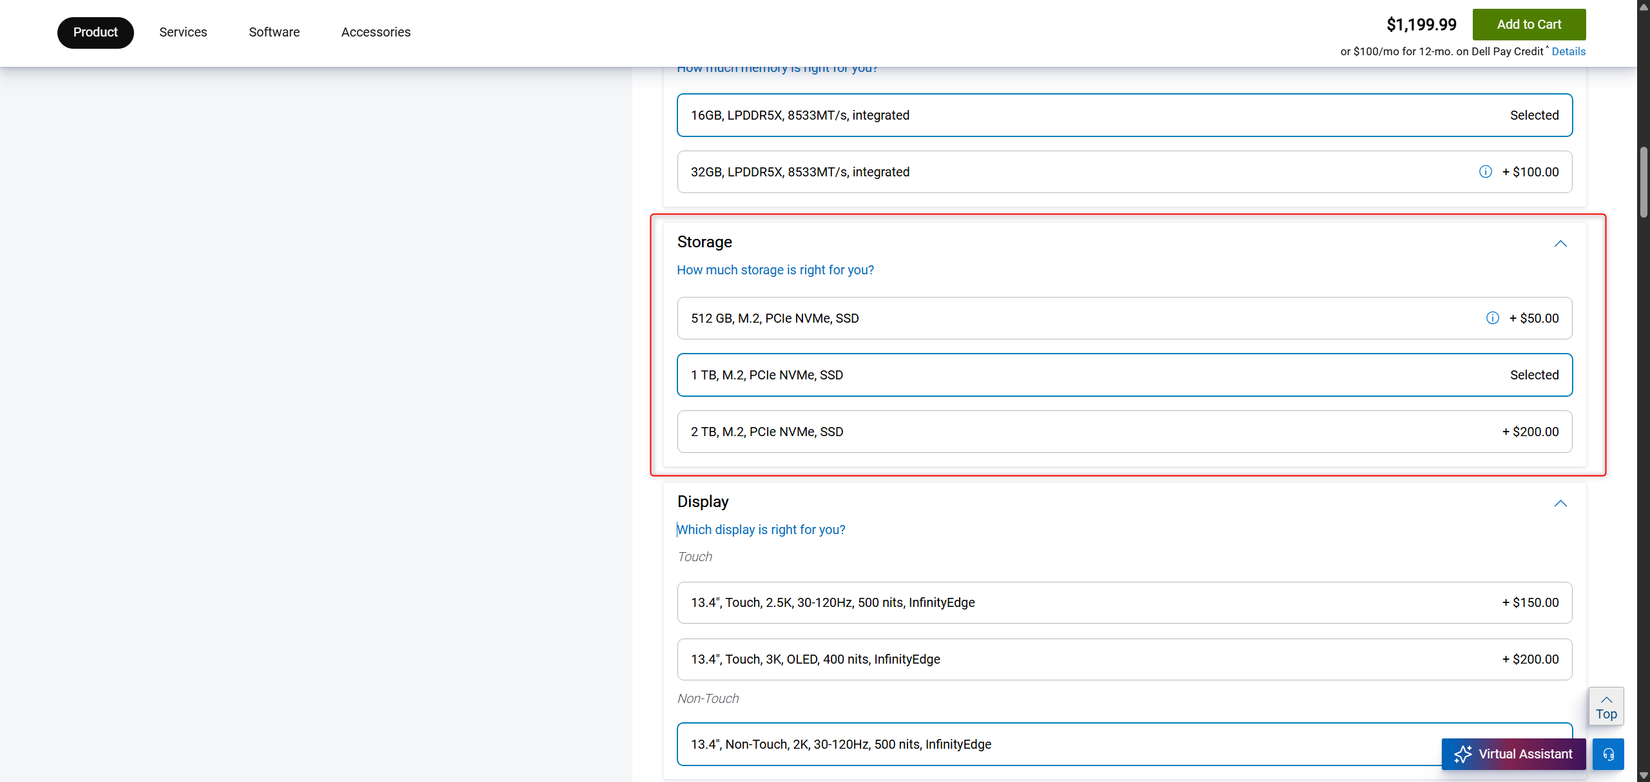Click the Add to Cart button

pyautogui.click(x=1528, y=24)
